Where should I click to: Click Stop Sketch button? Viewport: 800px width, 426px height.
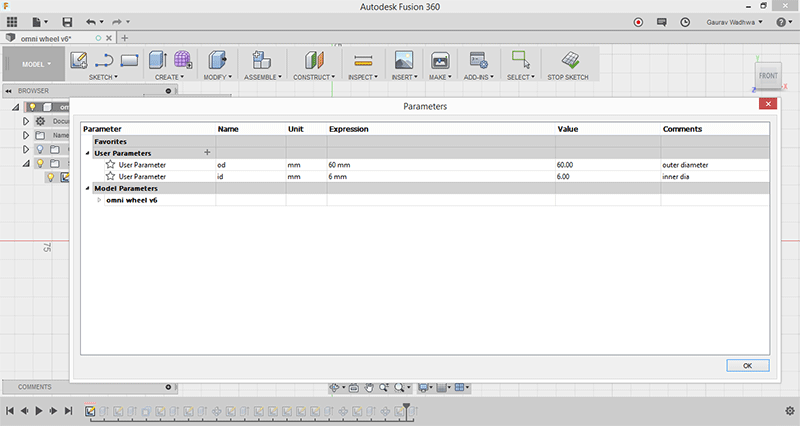point(568,64)
